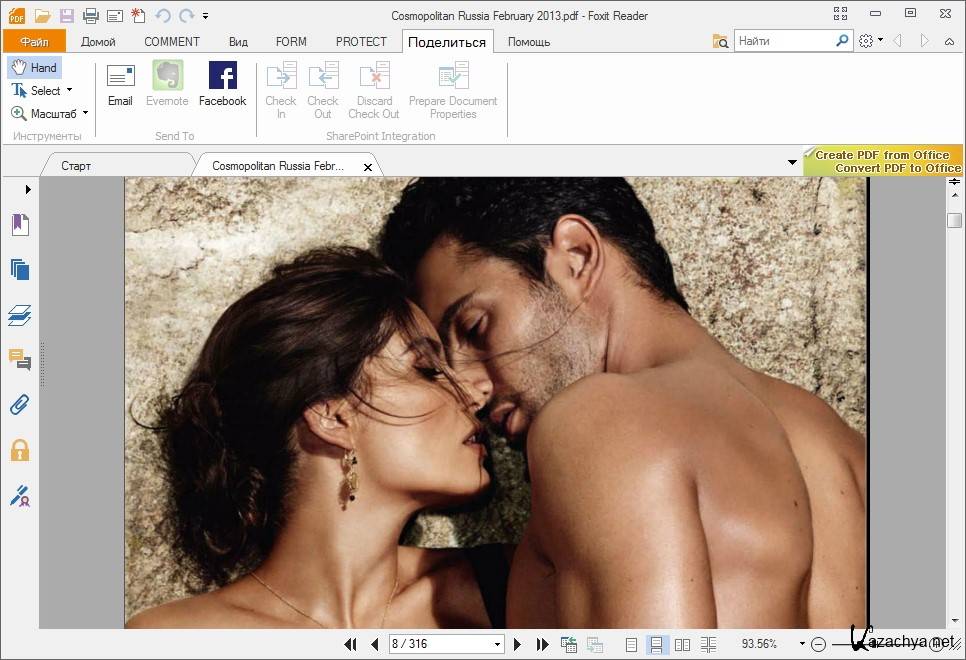Show the Attachments paperclip panel
Screen dimensions: 966x660
pos(20,404)
